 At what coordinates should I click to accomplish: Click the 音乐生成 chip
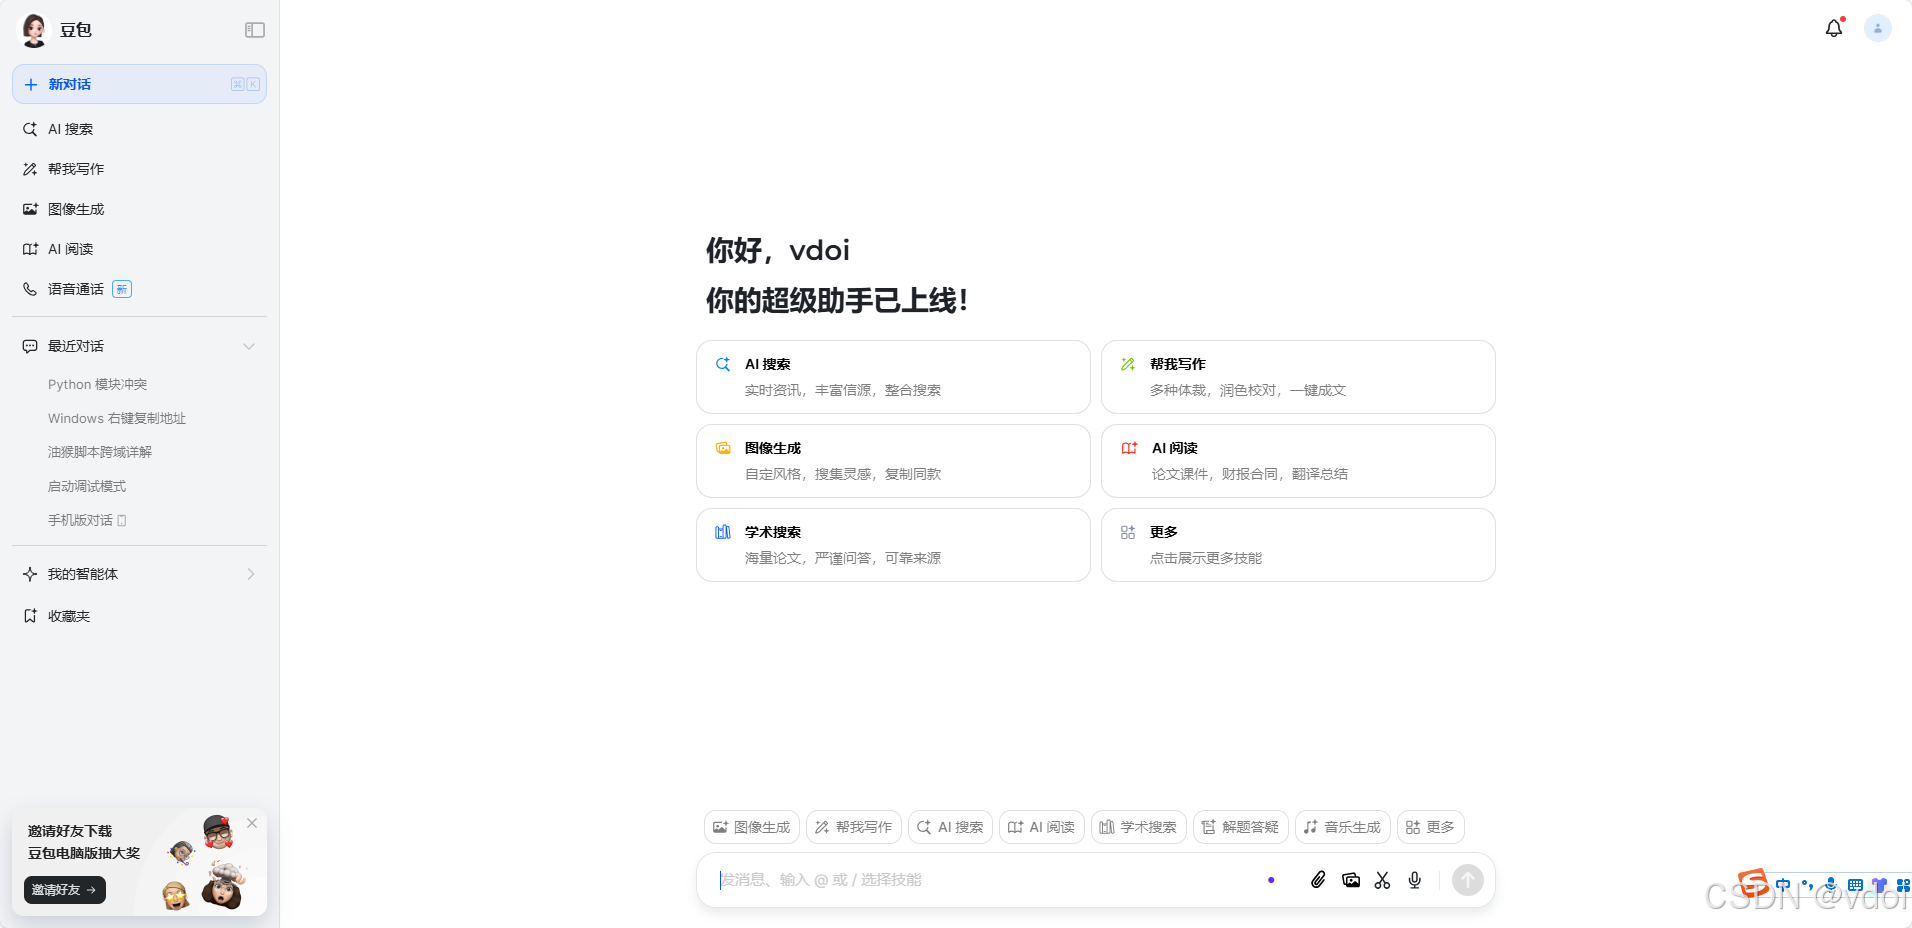click(x=1342, y=827)
